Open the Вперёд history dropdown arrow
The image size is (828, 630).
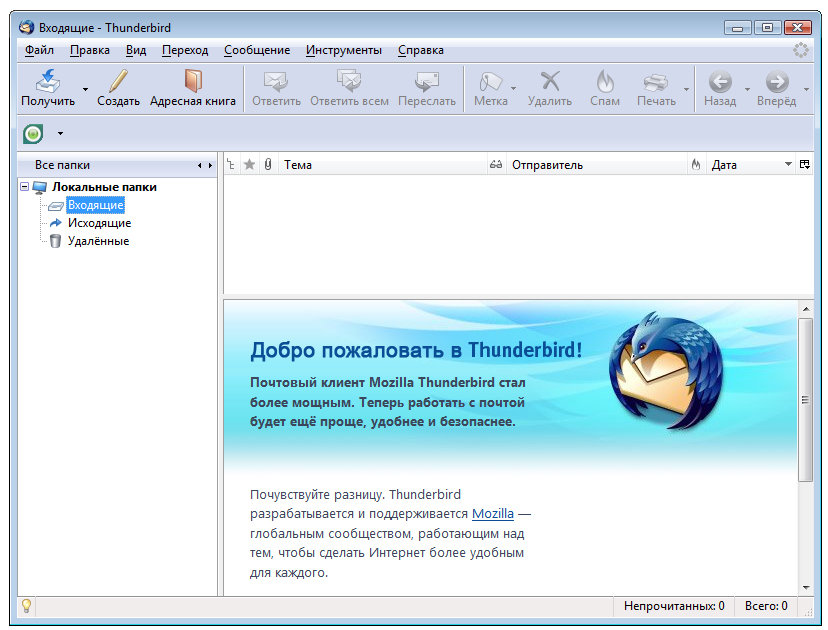[806, 89]
